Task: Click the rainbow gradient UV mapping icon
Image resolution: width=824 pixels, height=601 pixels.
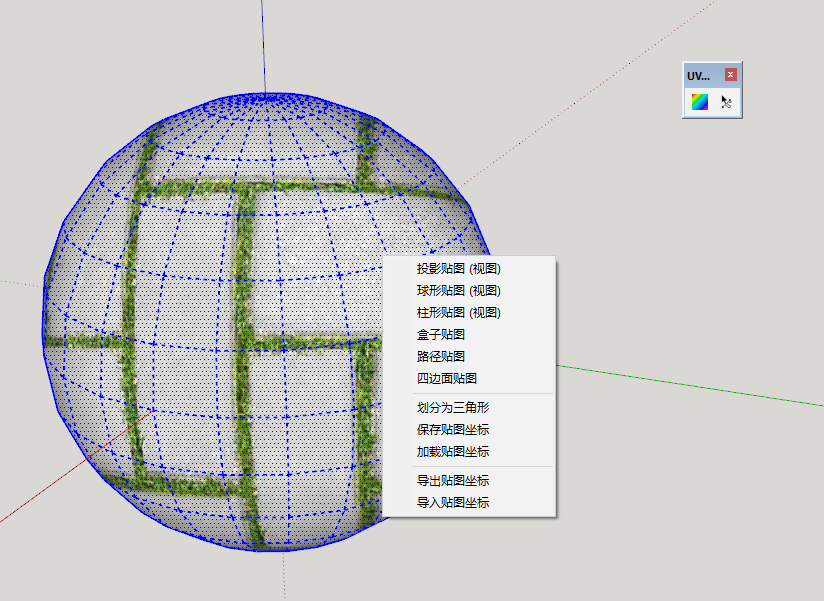Action: pyautogui.click(x=700, y=102)
